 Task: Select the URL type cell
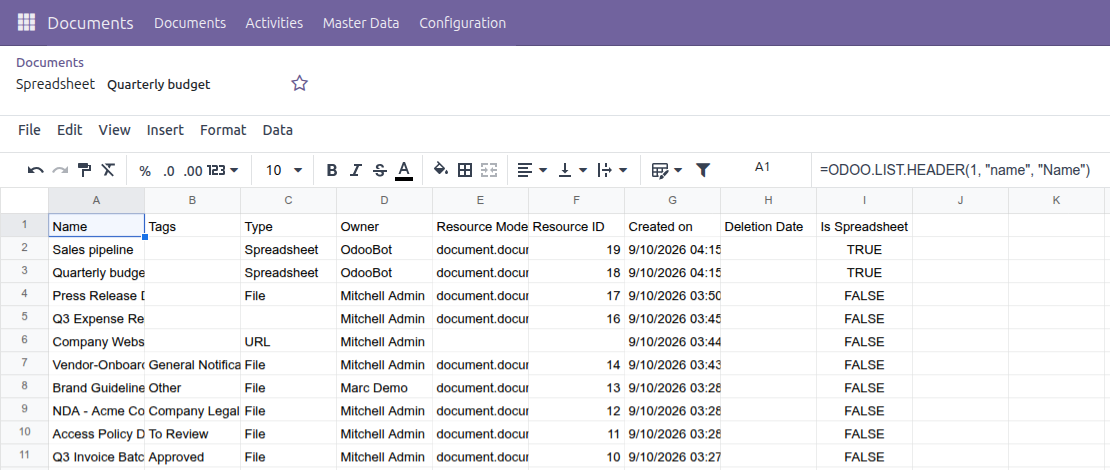tap(288, 342)
